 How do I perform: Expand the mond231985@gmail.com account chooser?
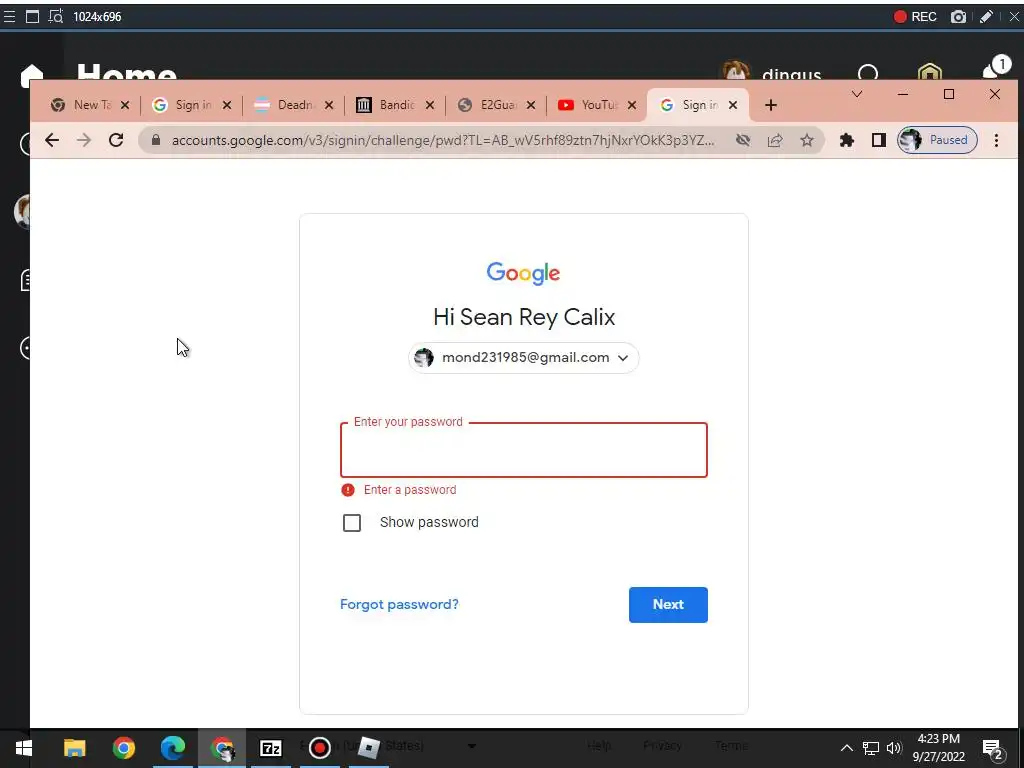(x=524, y=358)
